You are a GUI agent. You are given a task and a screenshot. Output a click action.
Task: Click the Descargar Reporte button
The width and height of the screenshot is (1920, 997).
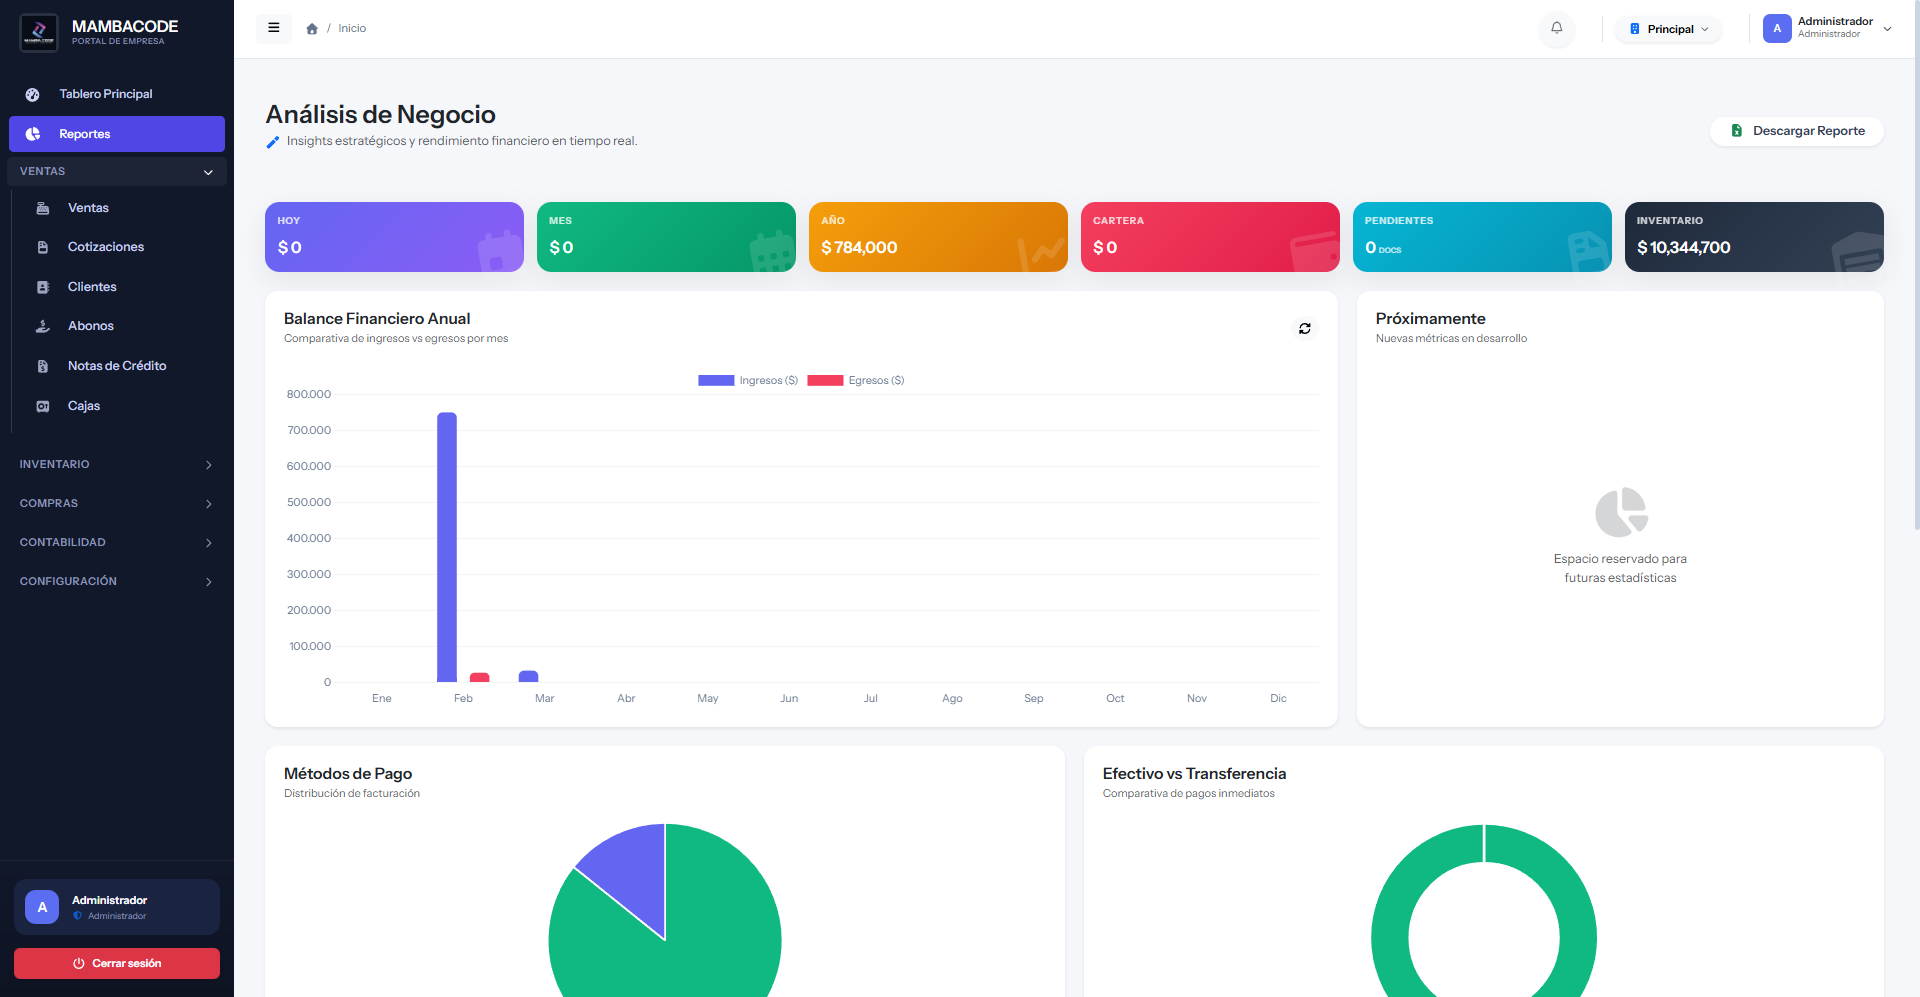coord(1797,131)
